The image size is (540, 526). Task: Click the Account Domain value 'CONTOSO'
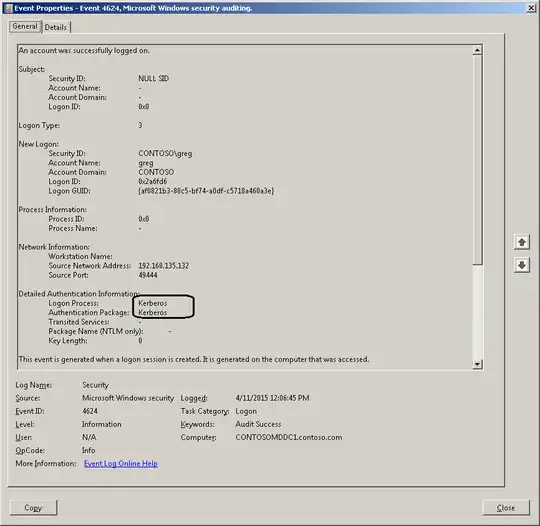(x=156, y=172)
